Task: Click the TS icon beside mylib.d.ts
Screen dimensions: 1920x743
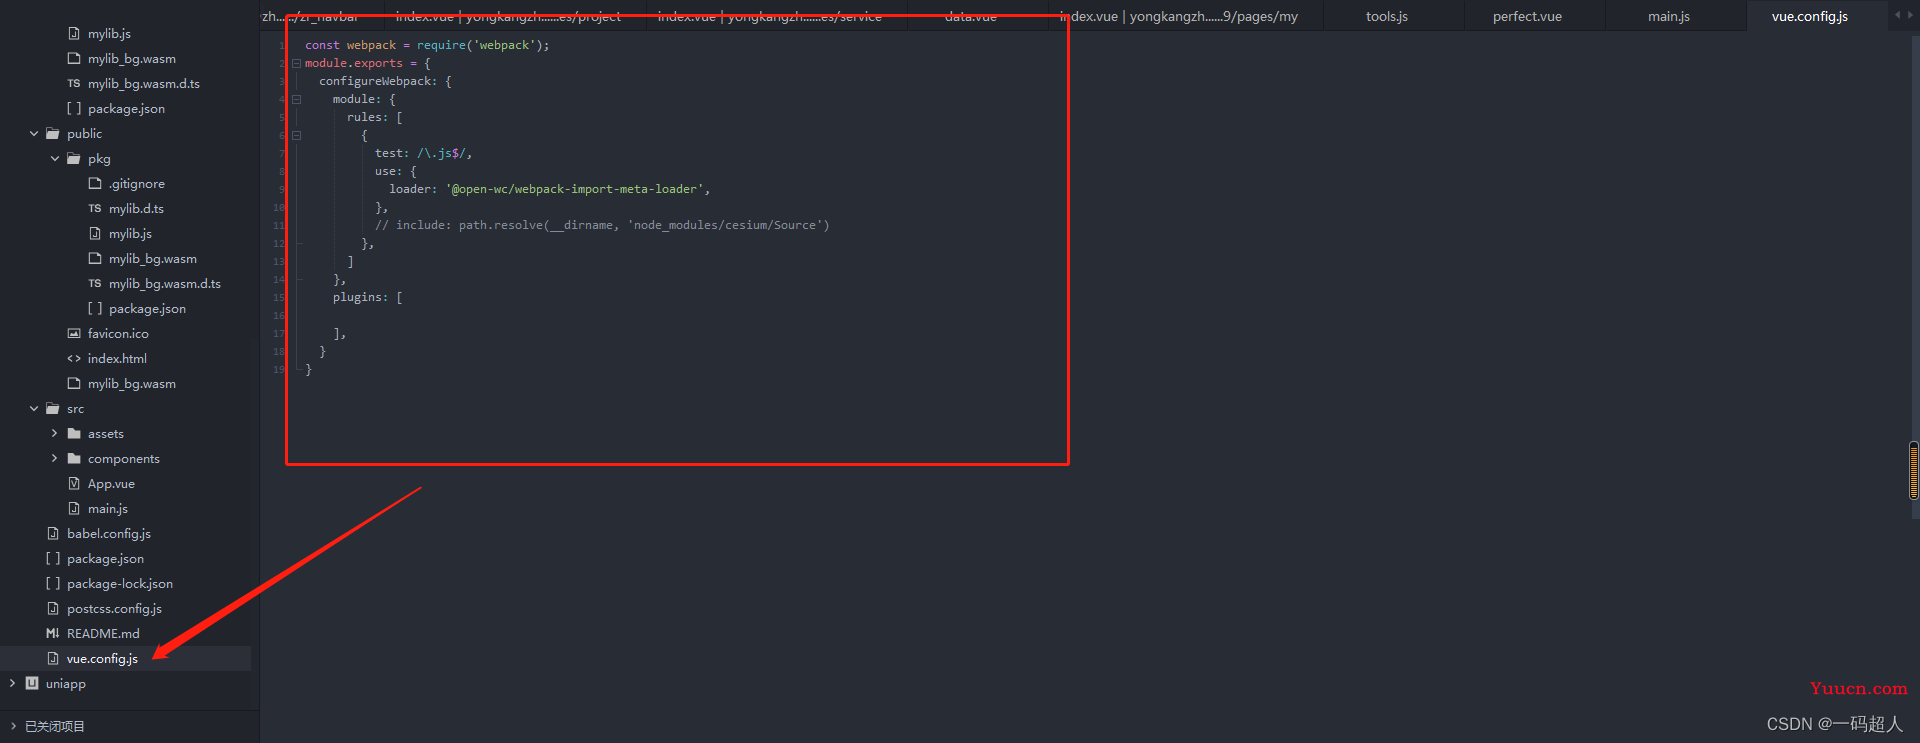Action: 95,209
